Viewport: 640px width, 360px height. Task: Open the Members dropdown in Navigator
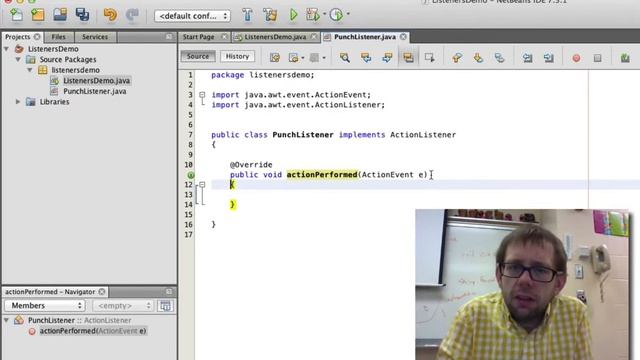pyautogui.click(x=44, y=306)
